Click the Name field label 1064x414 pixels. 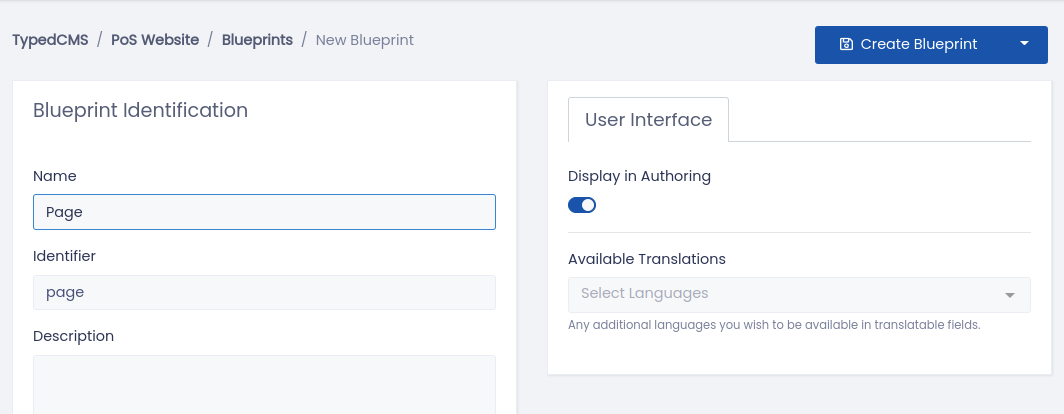pos(55,176)
